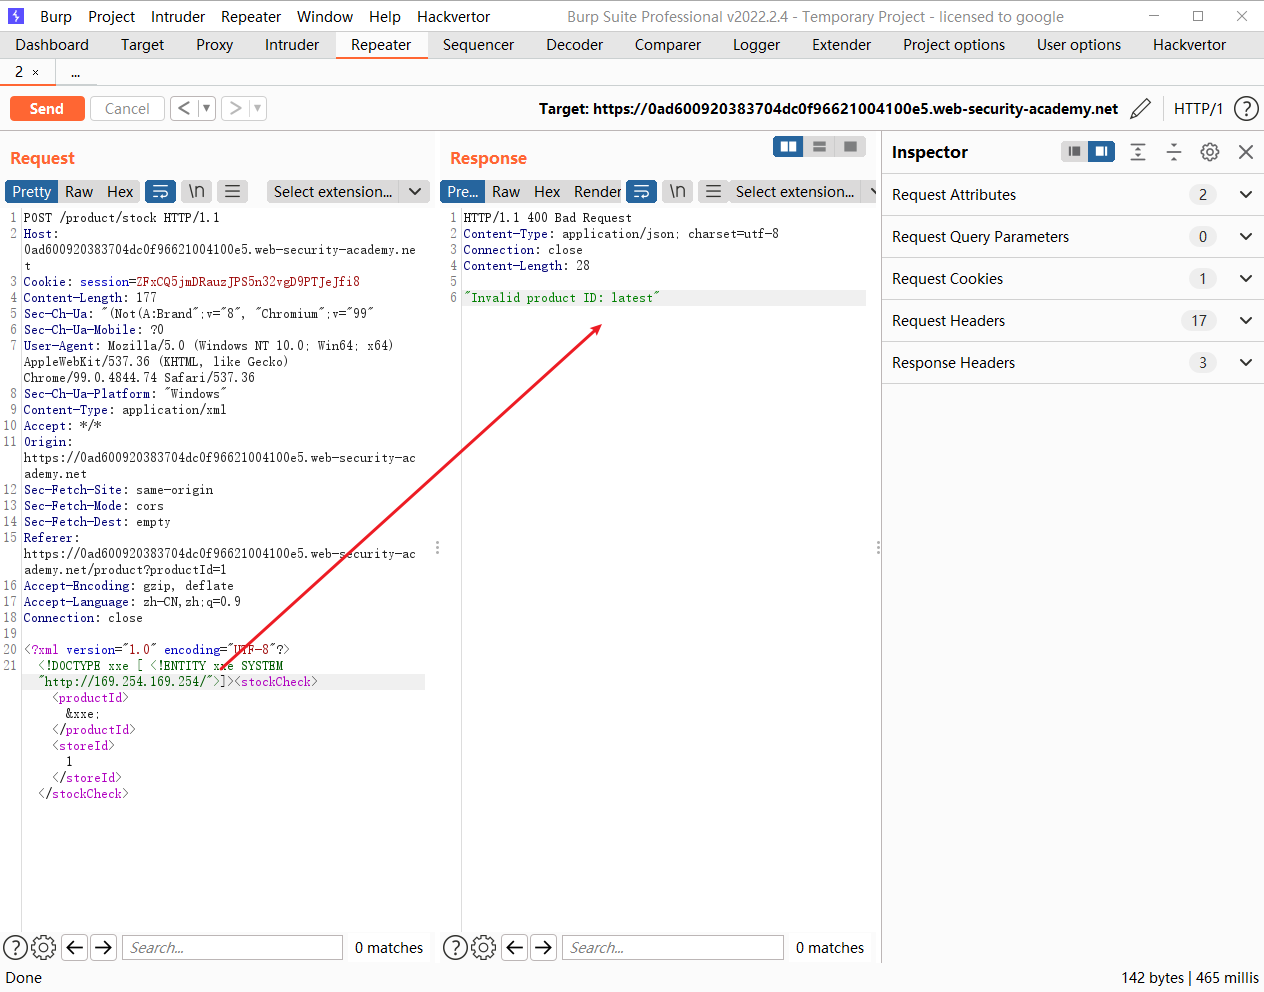Open the Intruder menu

pyautogui.click(x=178, y=16)
